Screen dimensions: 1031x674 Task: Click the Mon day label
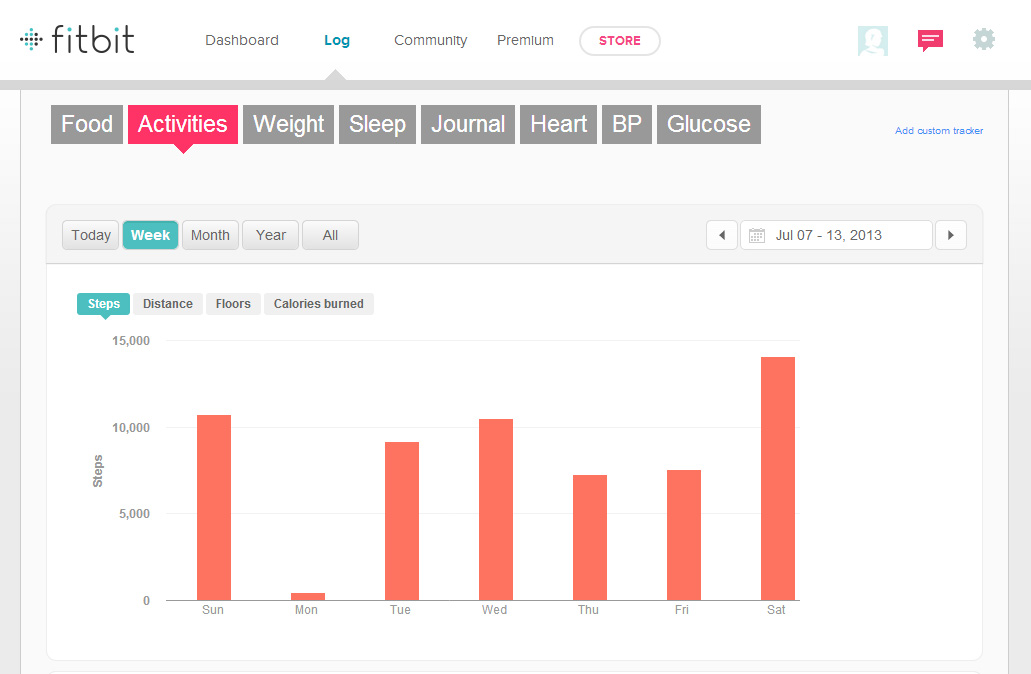(x=306, y=610)
